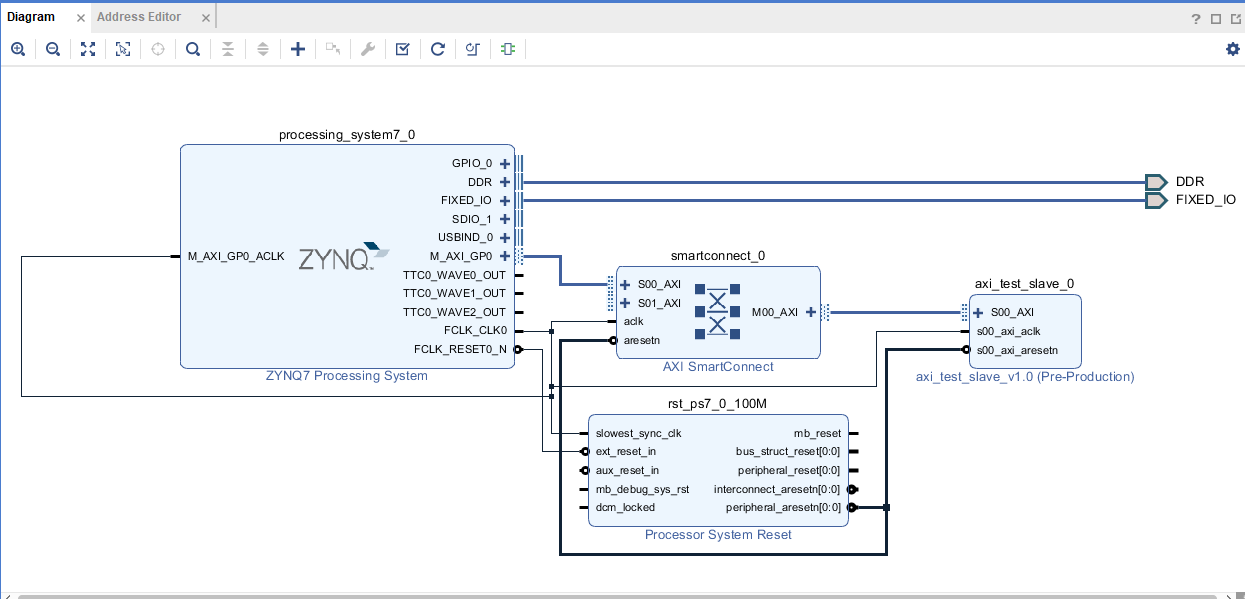Click the Make External toolbar icon

333,49
